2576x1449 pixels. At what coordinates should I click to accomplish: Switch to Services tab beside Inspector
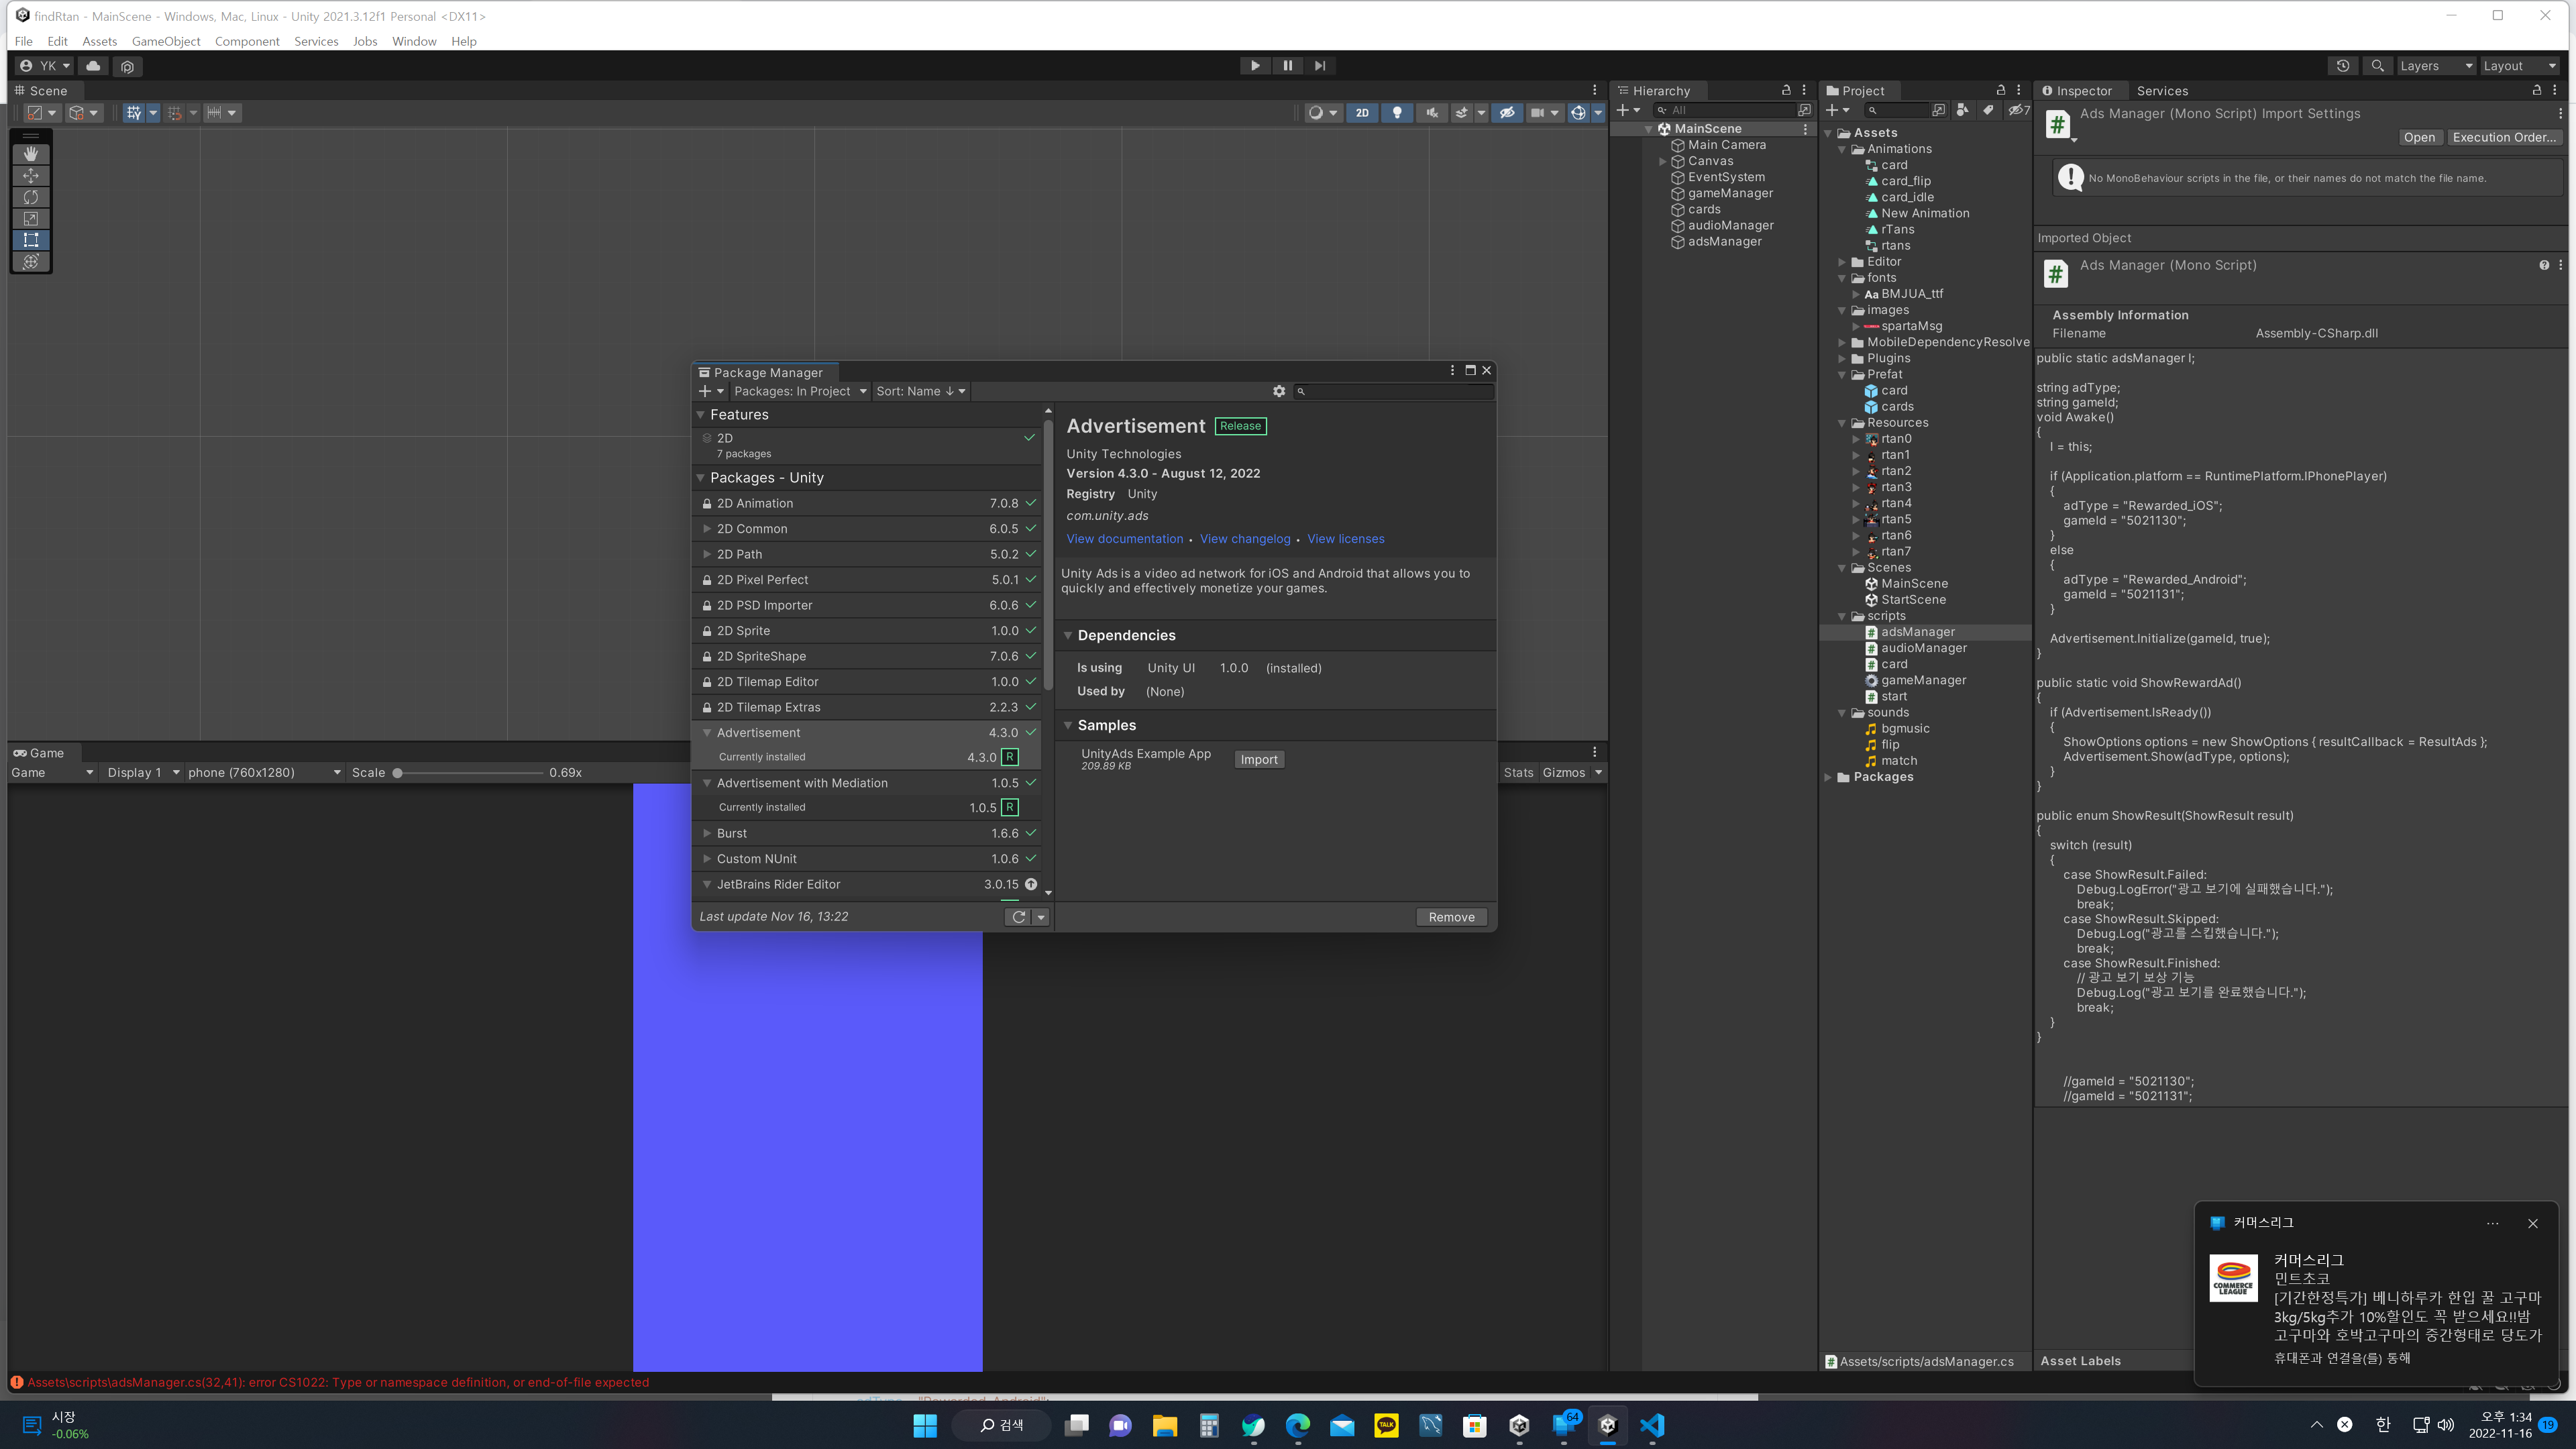2162,91
